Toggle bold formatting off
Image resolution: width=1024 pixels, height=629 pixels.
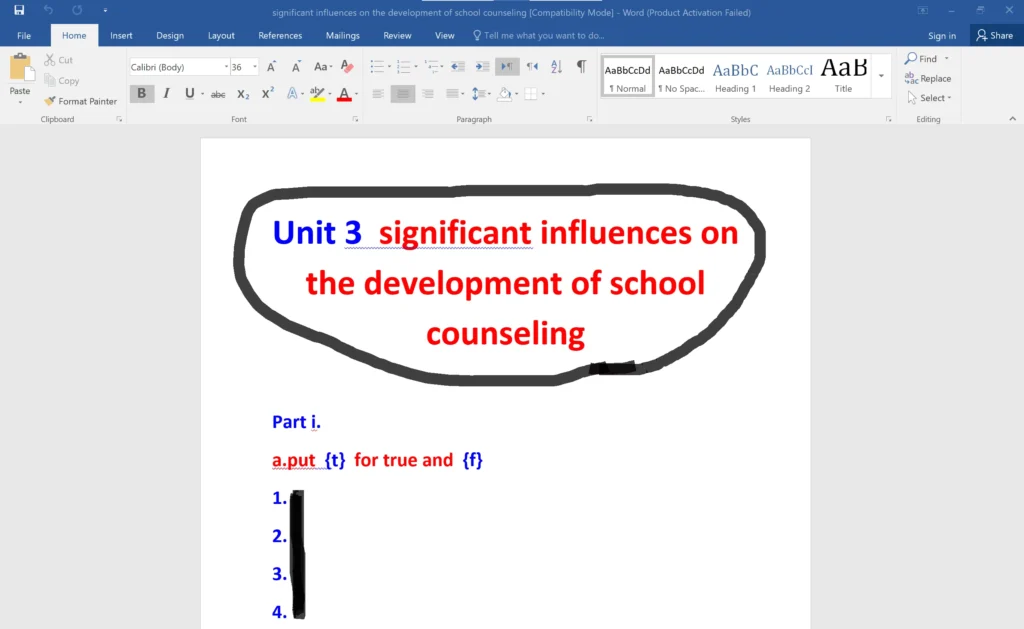click(139, 94)
